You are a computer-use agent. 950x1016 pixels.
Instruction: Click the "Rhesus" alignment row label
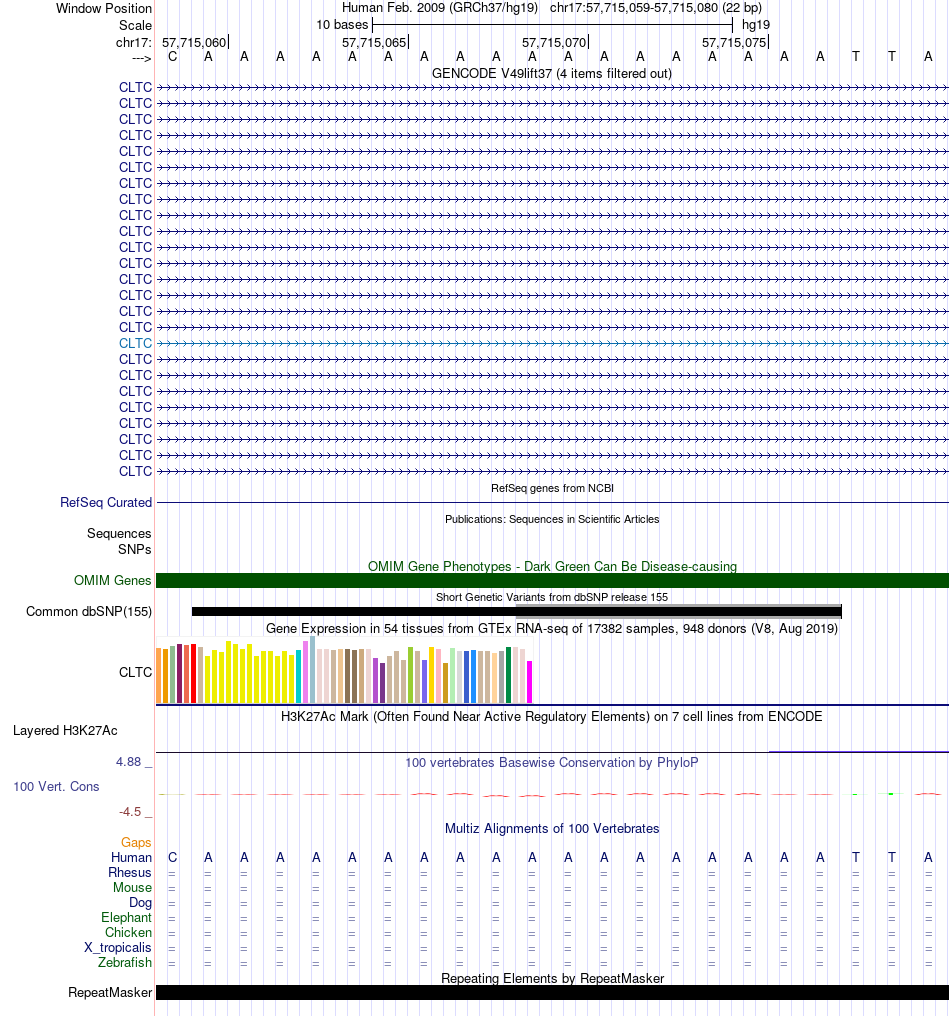[130, 873]
